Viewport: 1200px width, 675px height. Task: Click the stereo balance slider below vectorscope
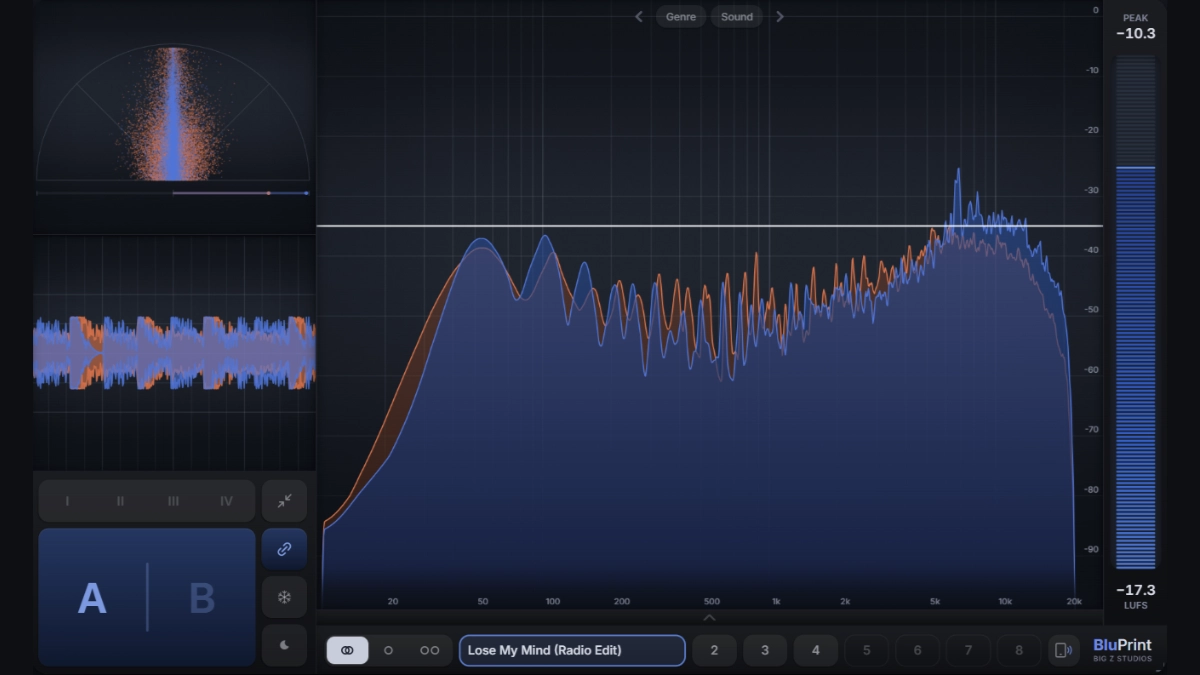[x=172, y=193]
